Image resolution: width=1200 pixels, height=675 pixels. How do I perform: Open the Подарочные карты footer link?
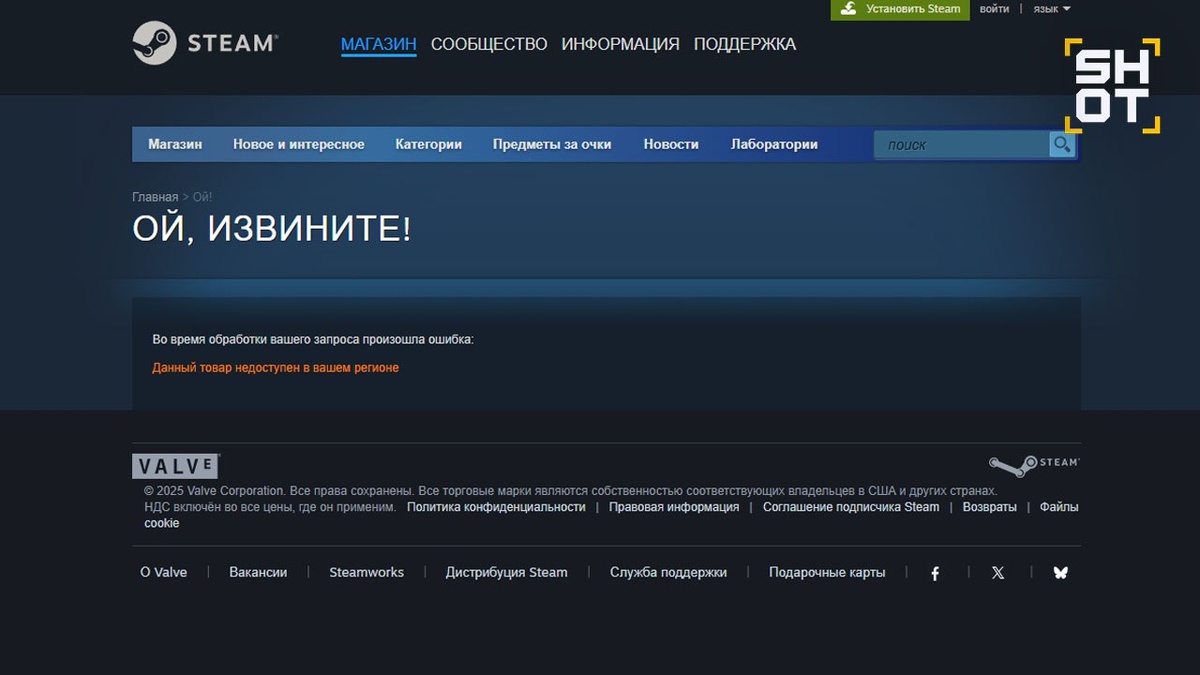pyautogui.click(x=827, y=573)
